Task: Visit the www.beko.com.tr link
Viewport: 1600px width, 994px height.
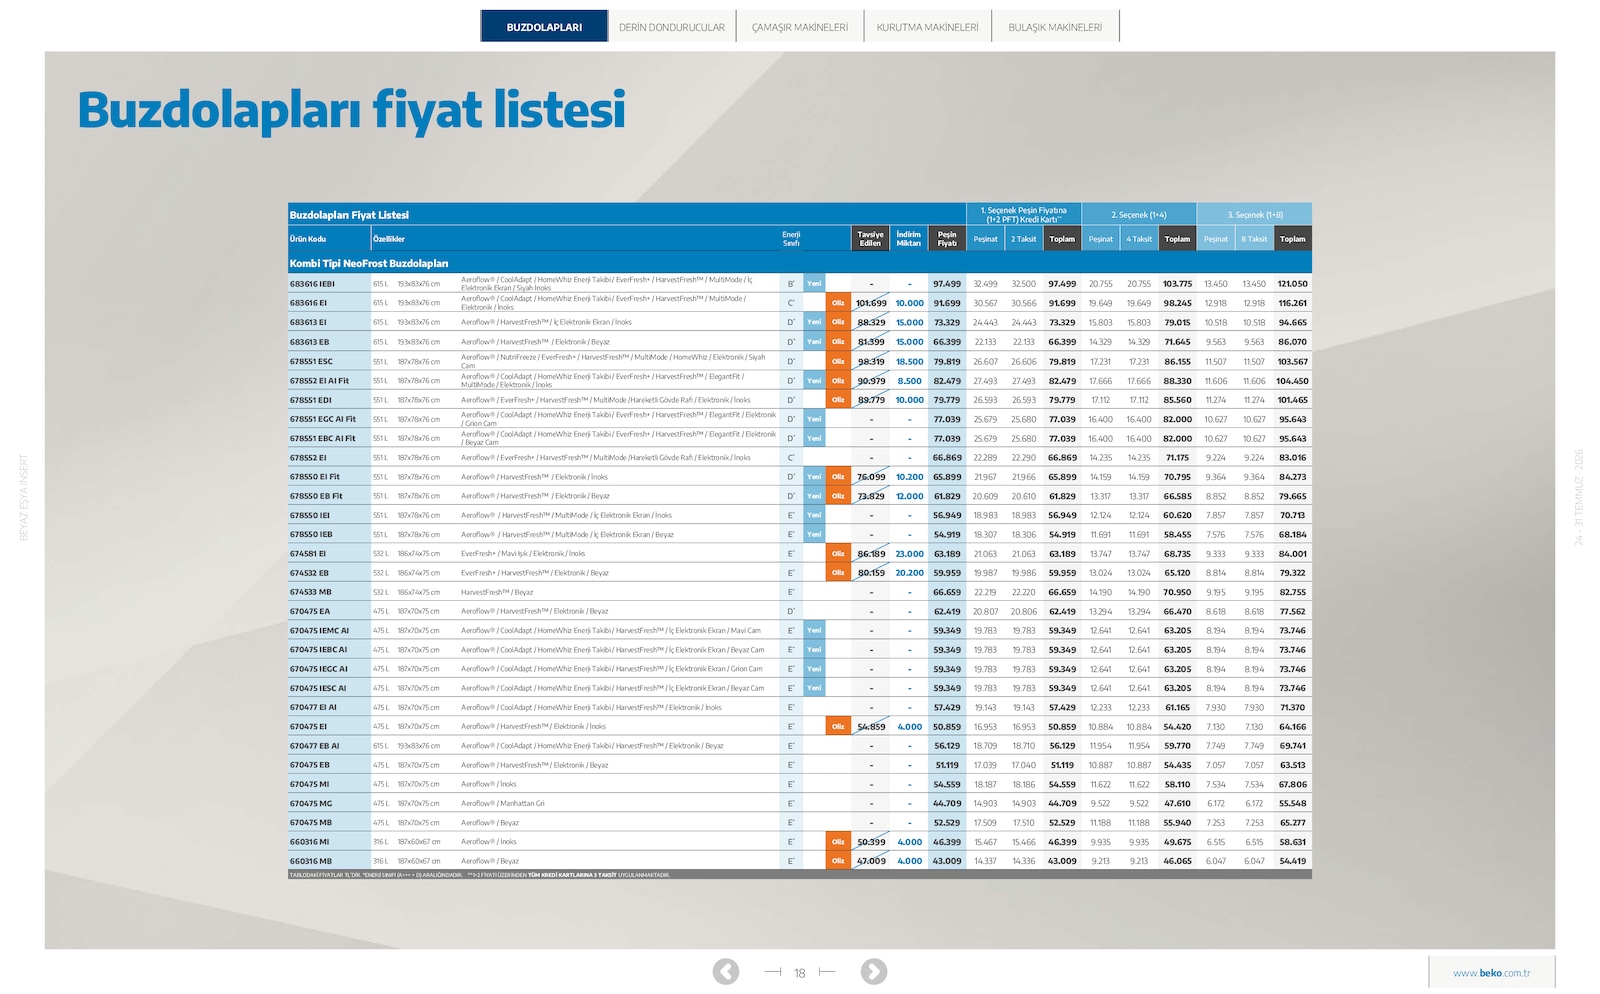Action: click(x=1491, y=973)
